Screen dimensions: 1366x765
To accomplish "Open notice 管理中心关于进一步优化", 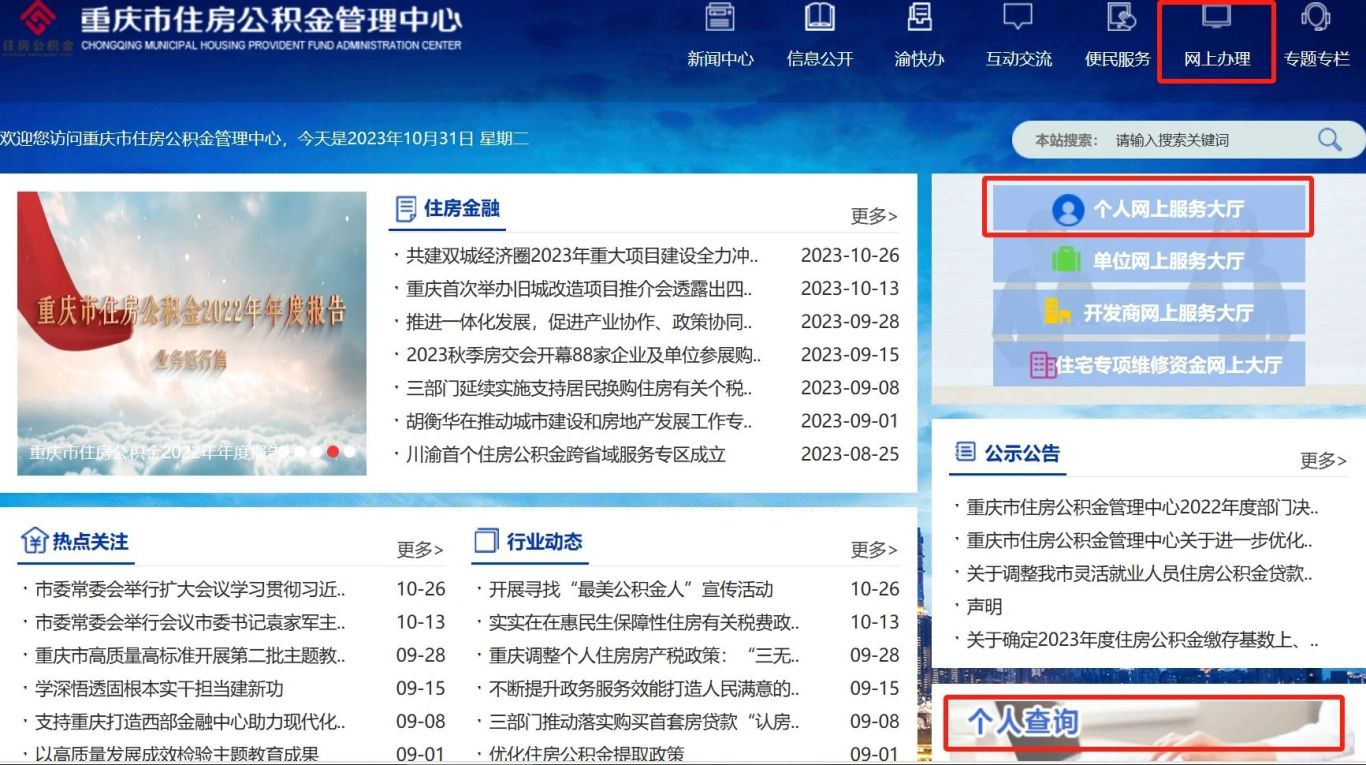I will tap(1139, 541).
